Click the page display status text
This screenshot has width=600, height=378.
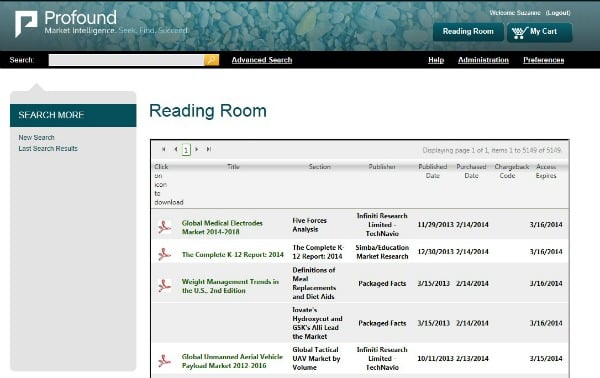[491, 150]
